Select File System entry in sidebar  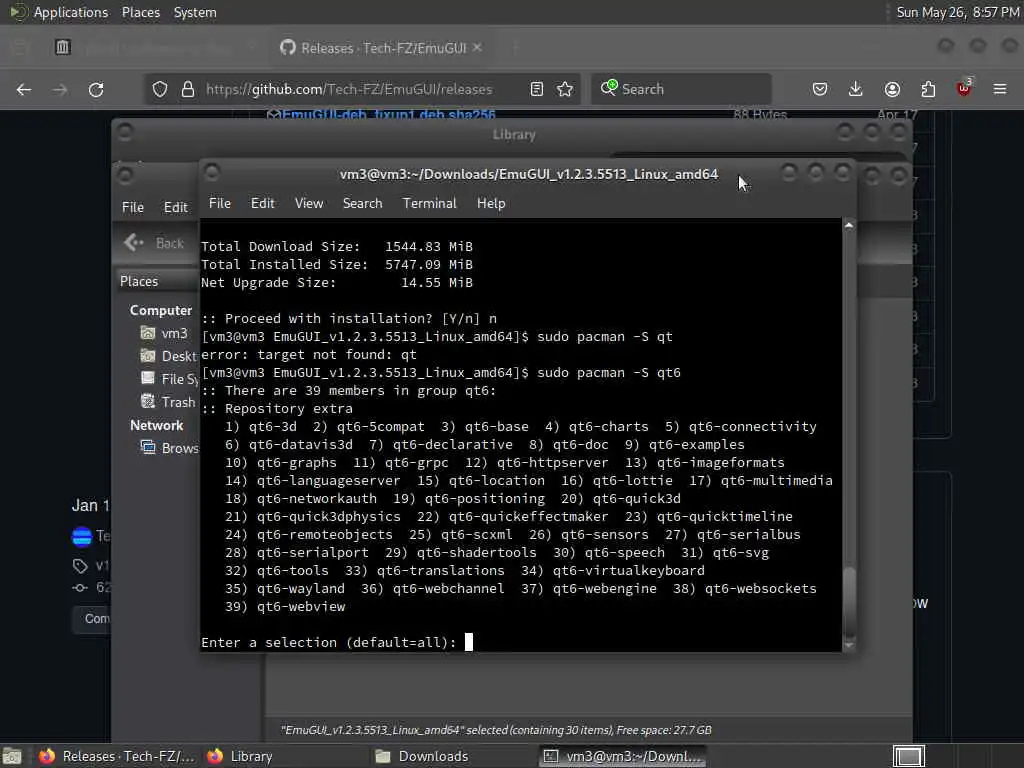coord(168,379)
